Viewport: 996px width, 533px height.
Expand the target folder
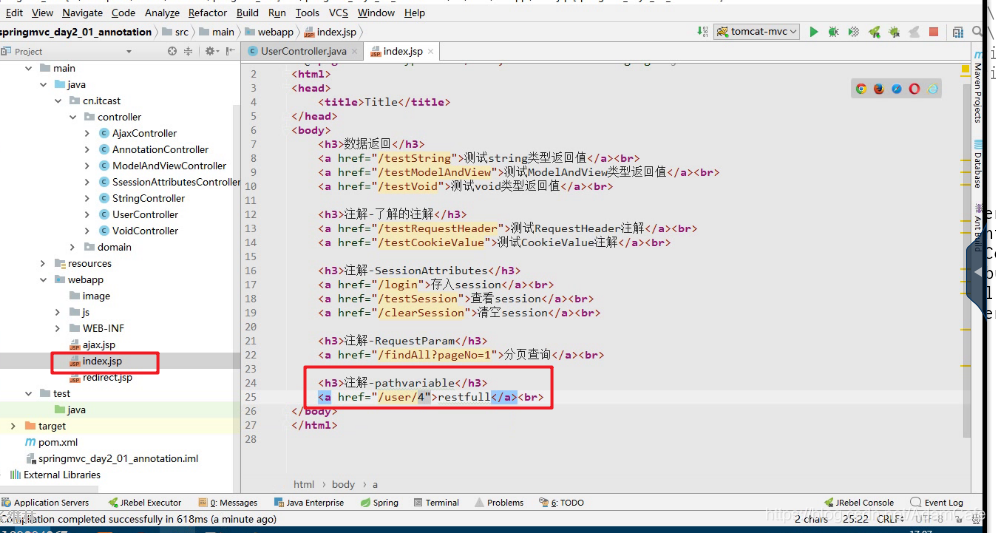(13, 426)
